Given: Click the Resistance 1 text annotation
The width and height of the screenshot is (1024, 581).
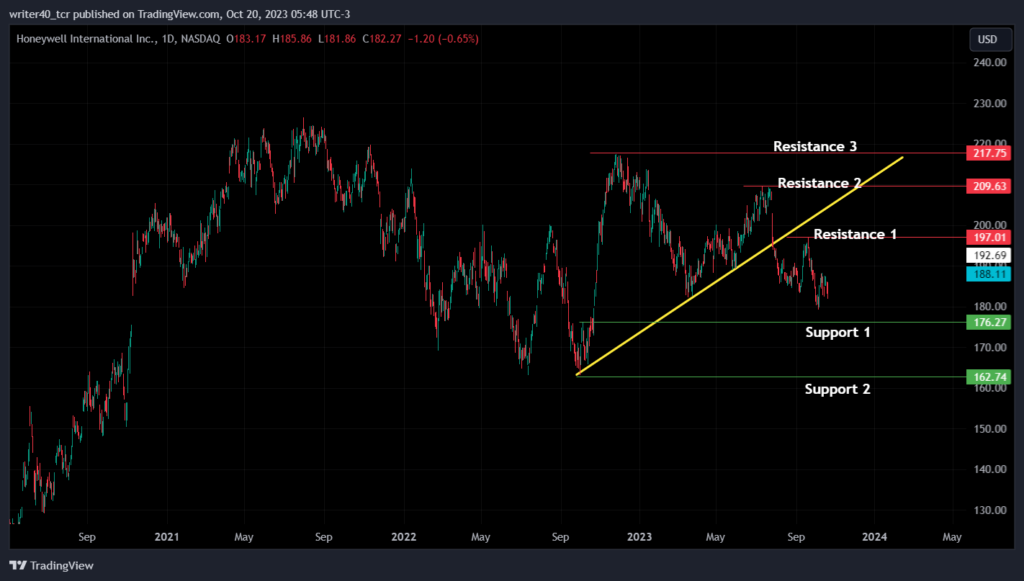Looking at the screenshot, I should 855,234.
